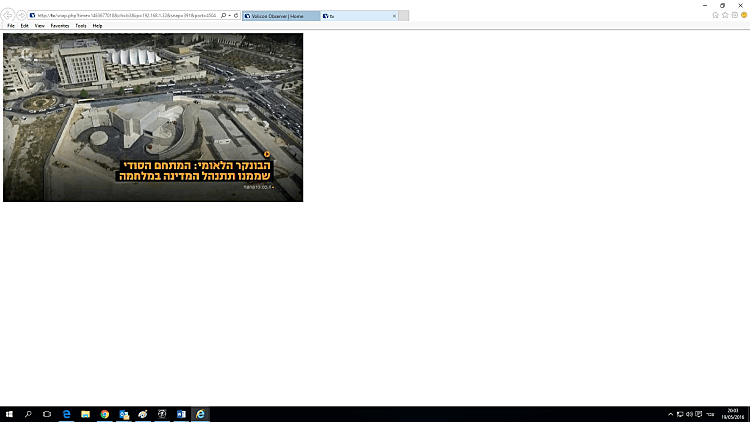Open Favorites star icon in toolbar

[724, 15]
